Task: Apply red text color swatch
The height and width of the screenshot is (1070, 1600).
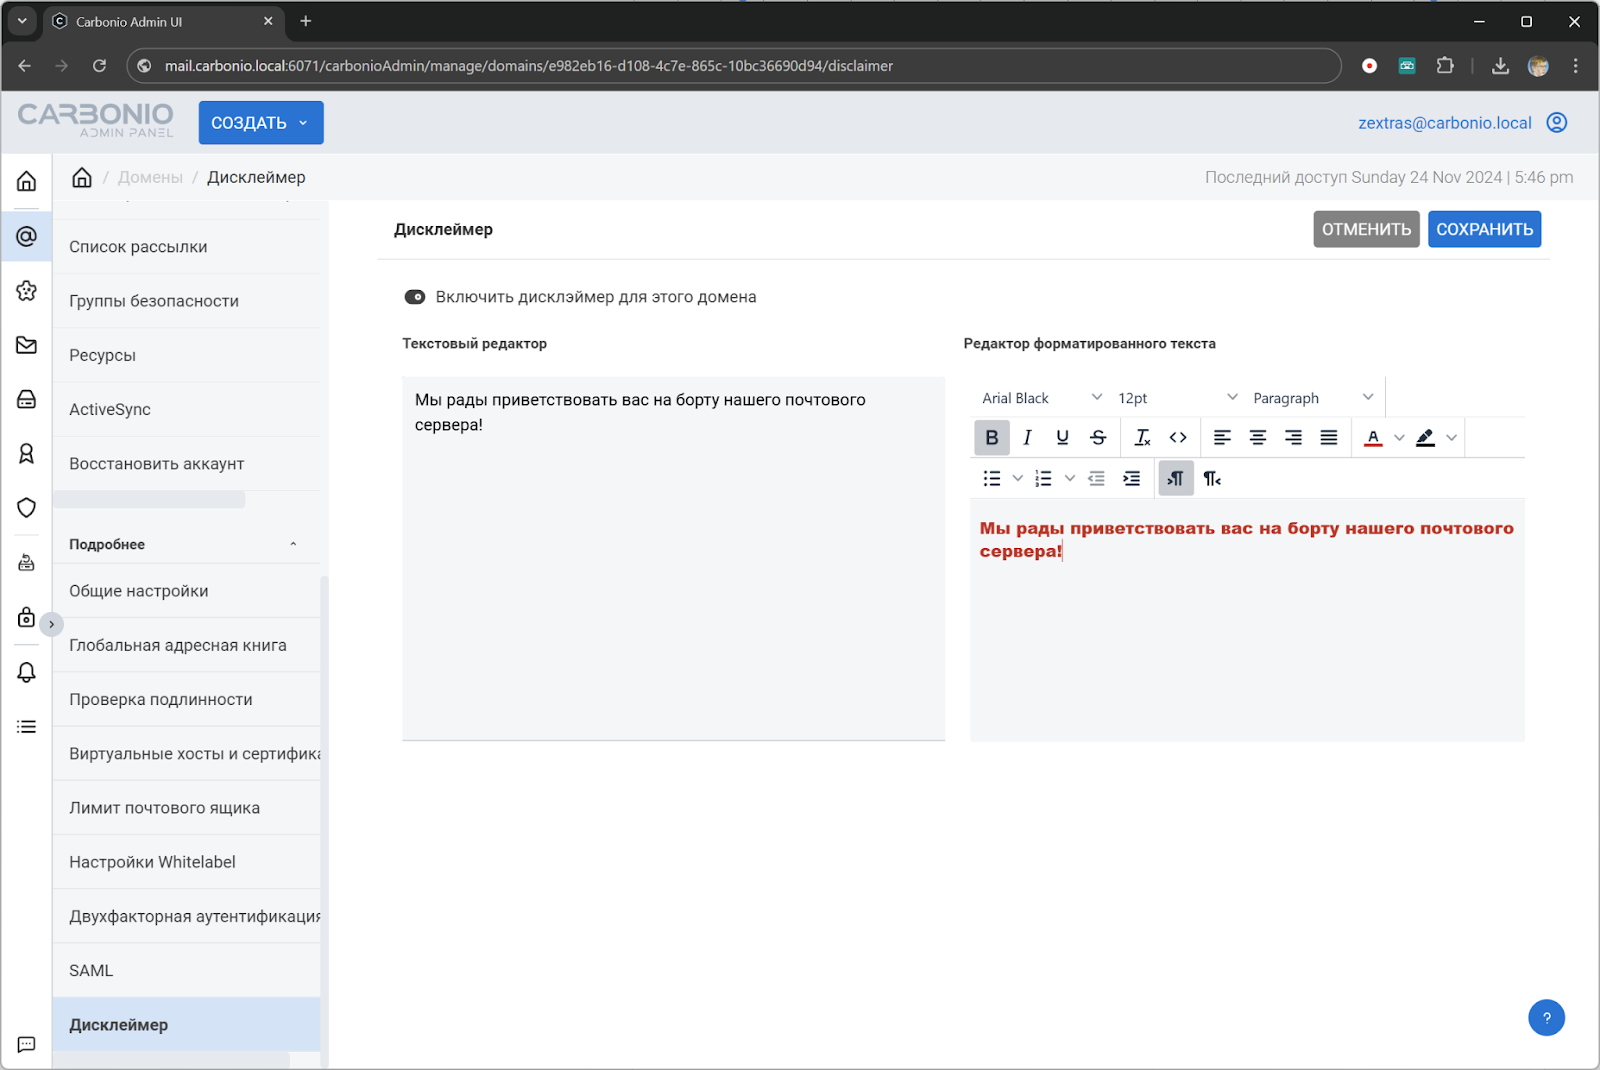Action: tap(1373, 437)
